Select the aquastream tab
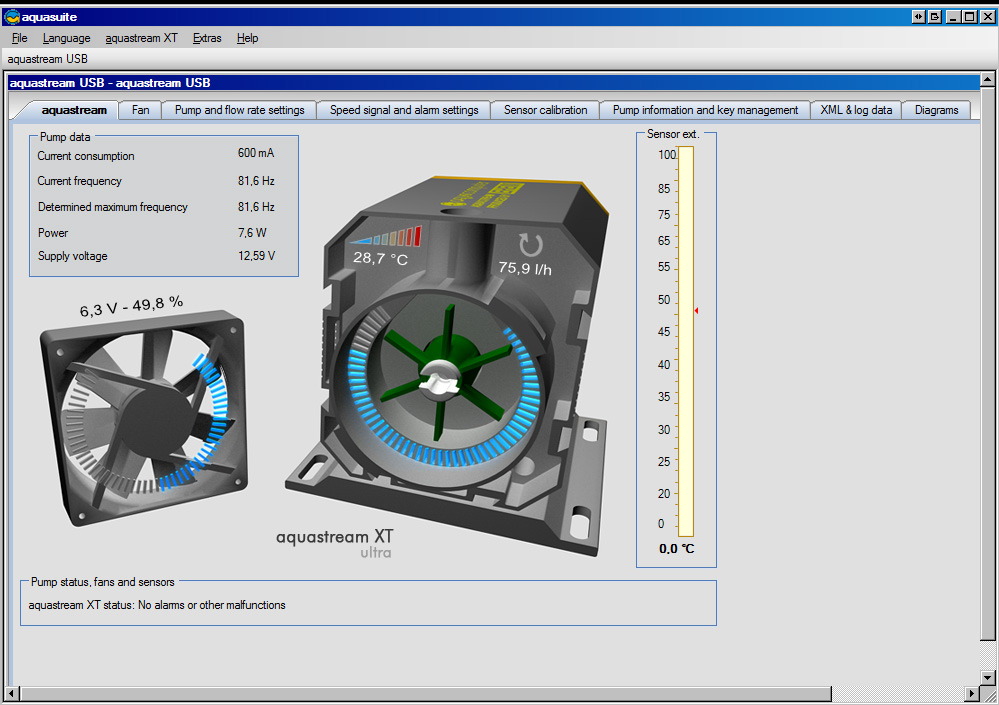Screen dimensions: 999x705 pos(74,110)
